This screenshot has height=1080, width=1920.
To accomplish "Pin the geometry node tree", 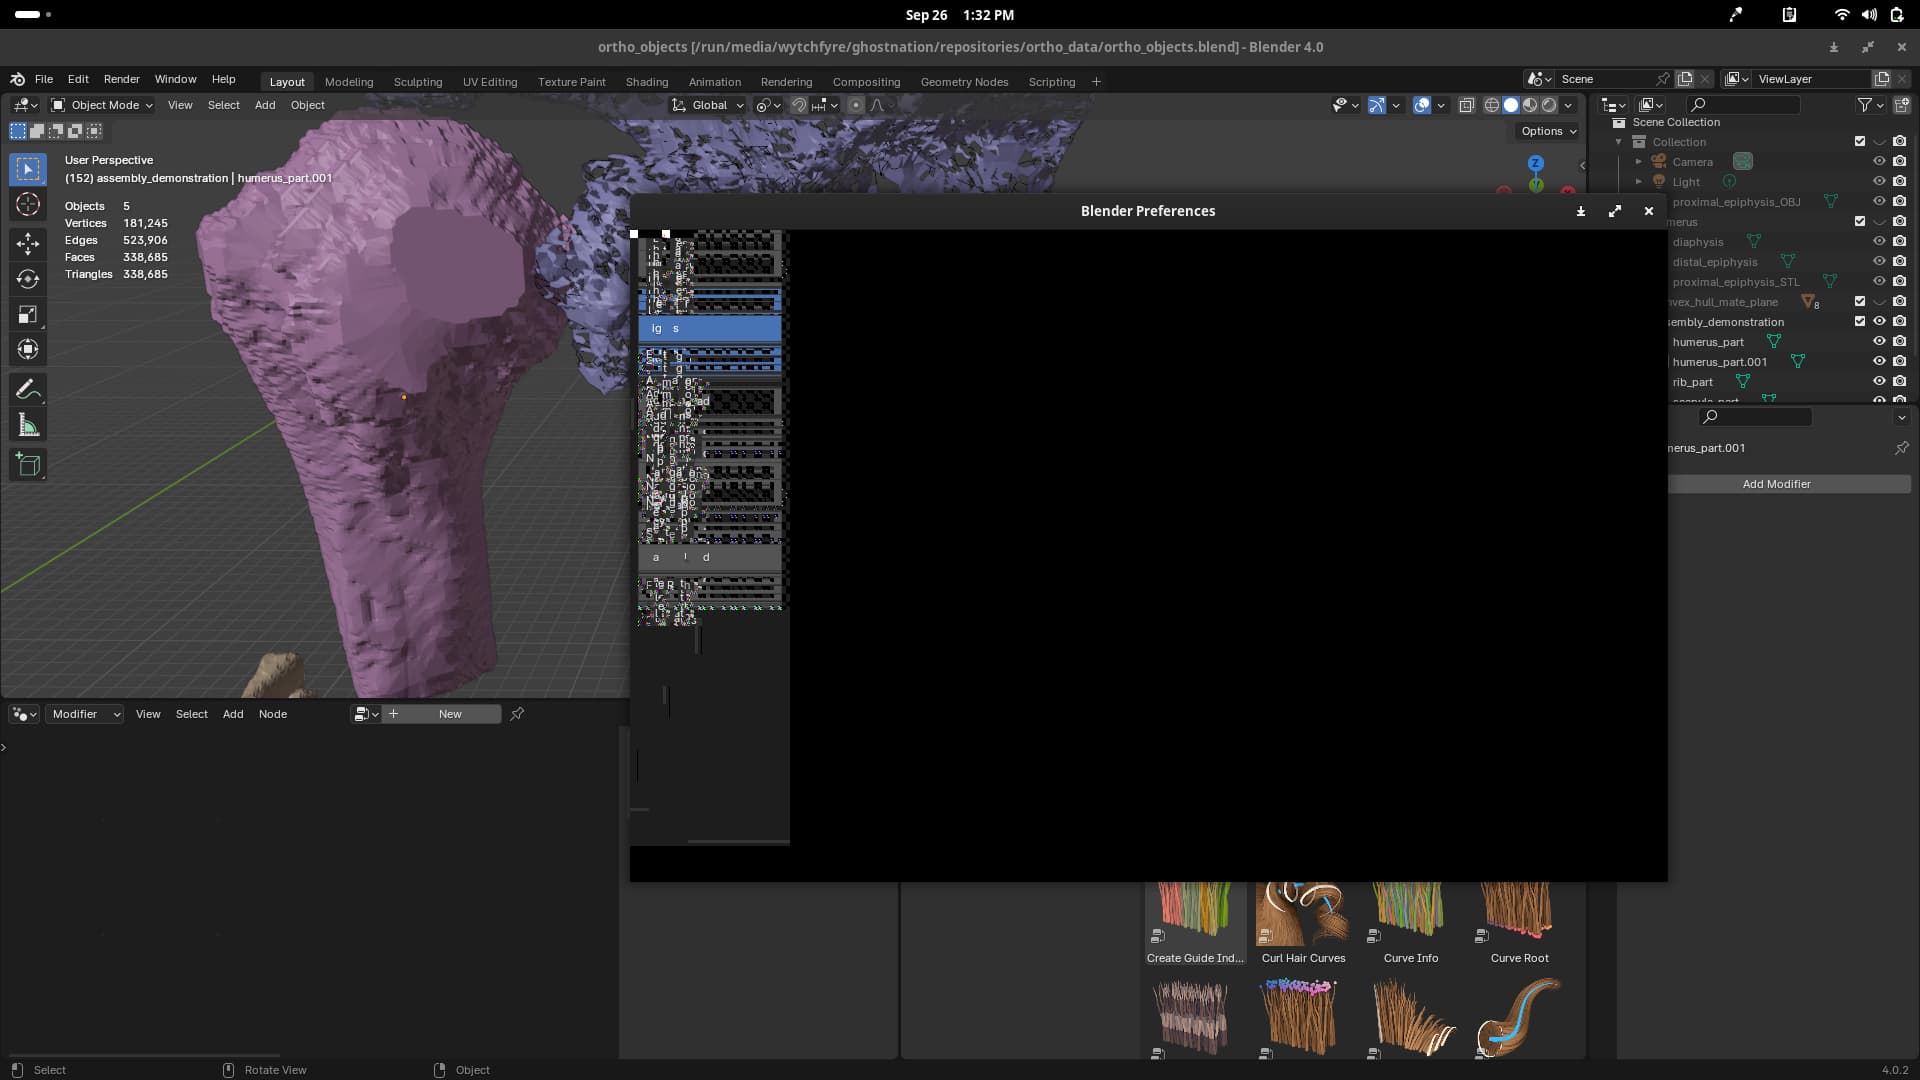I will (517, 714).
